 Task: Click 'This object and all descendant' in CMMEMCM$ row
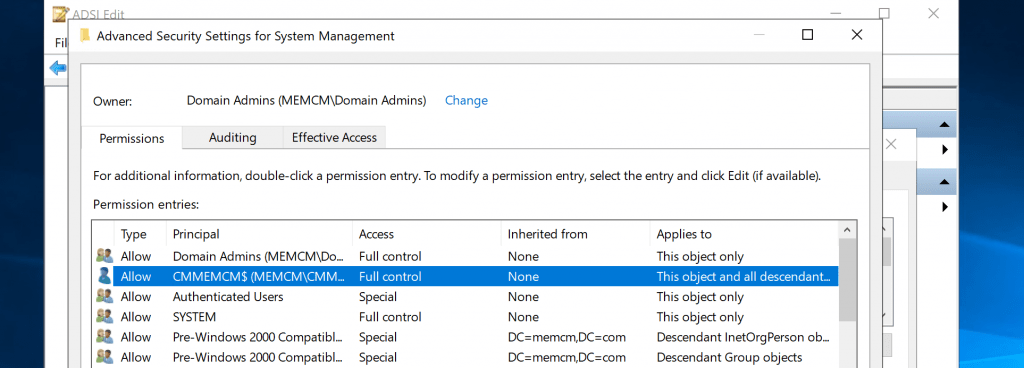[743, 277]
